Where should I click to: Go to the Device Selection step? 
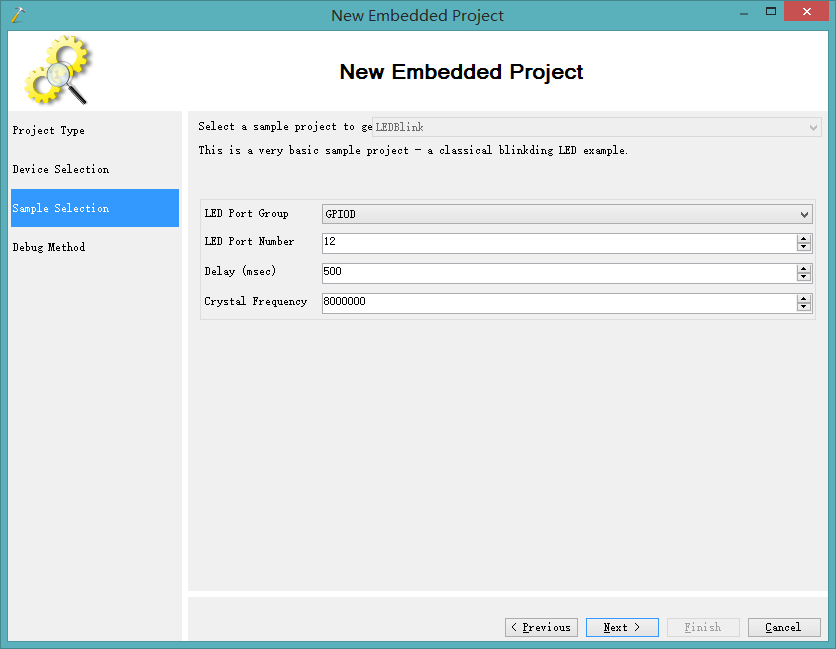point(60,170)
